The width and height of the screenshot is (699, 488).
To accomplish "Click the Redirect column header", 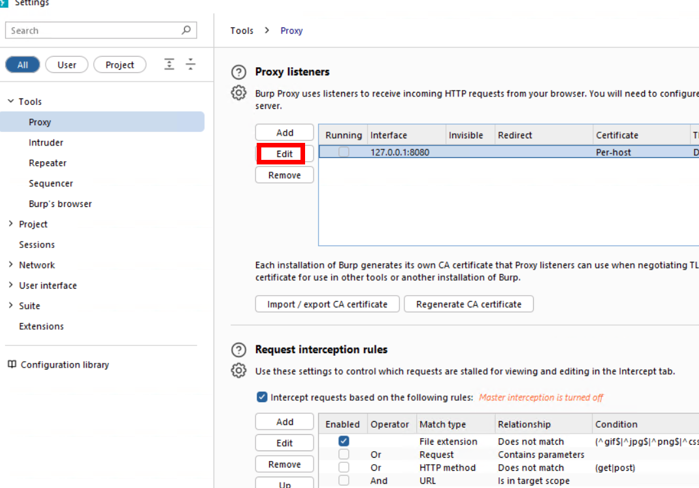I will click(544, 135).
